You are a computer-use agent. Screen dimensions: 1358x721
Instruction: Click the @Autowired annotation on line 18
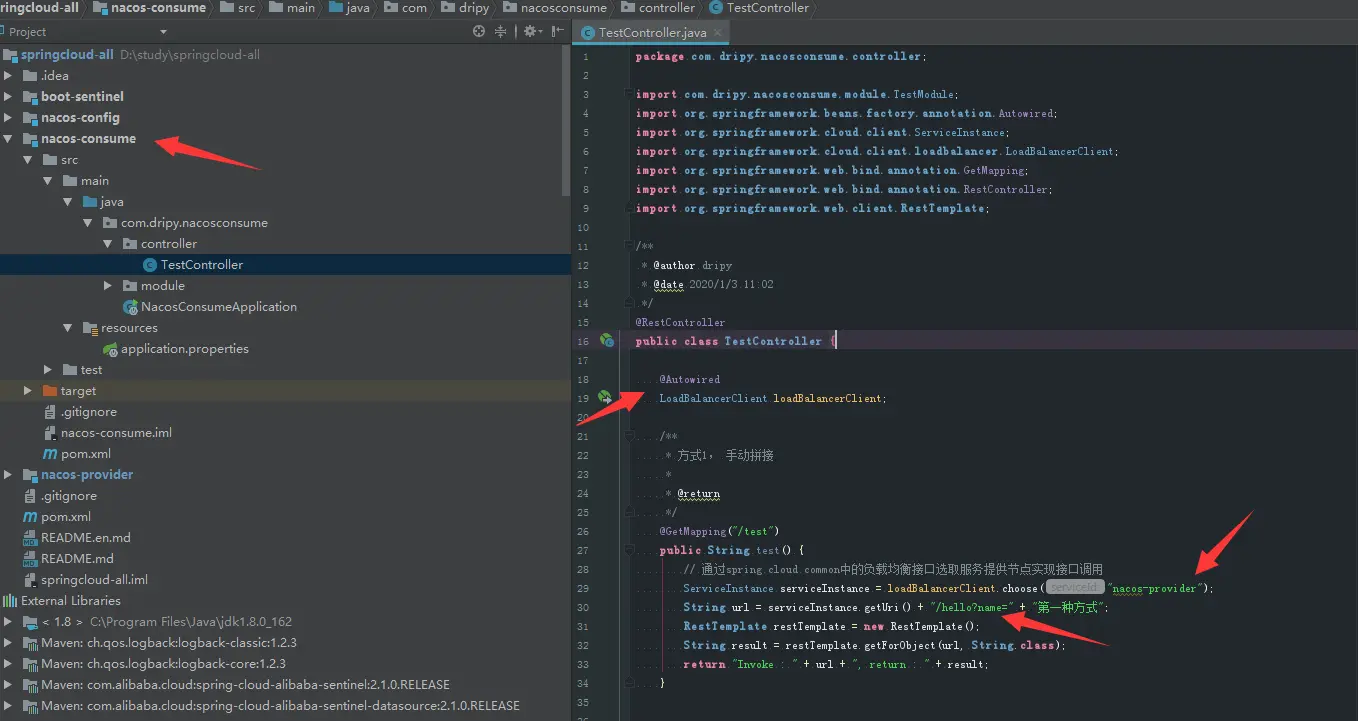tap(689, 379)
